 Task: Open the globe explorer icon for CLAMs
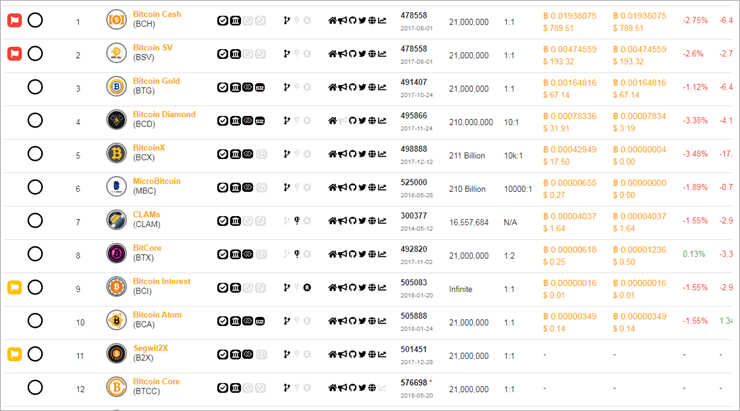coord(372,221)
